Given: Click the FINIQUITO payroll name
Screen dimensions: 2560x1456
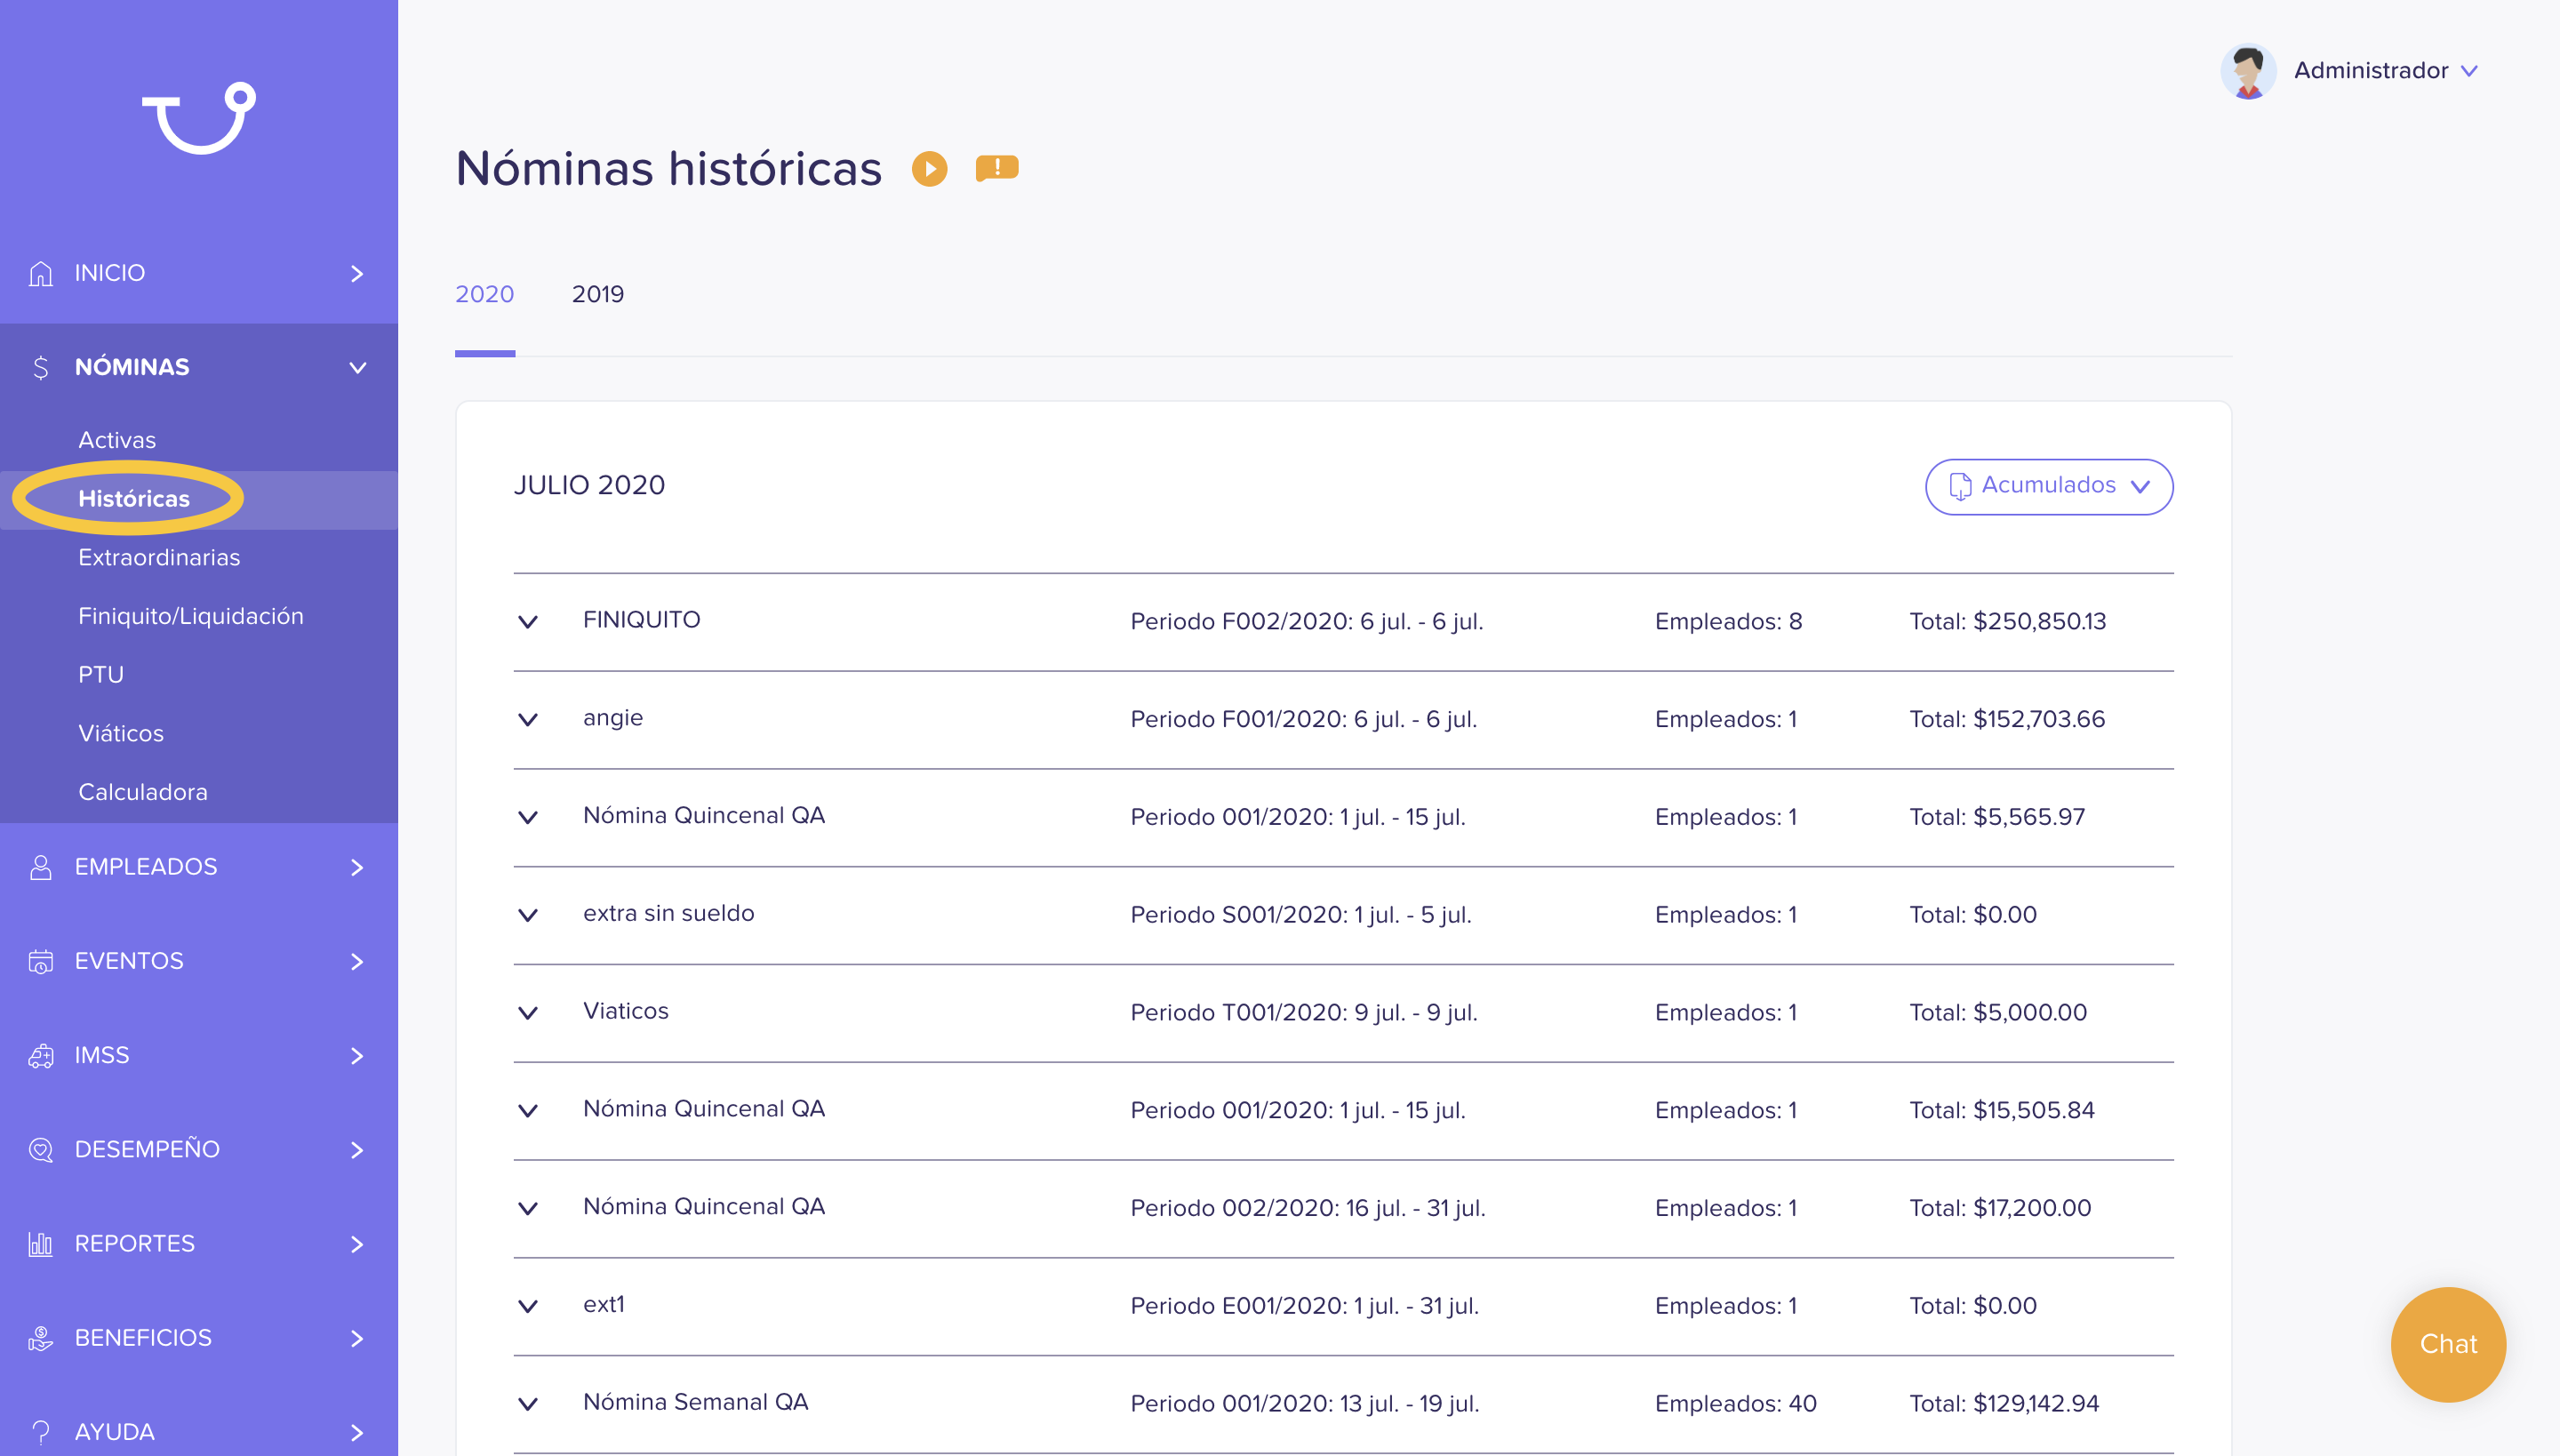Looking at the screenshot, I should [641, 620].
